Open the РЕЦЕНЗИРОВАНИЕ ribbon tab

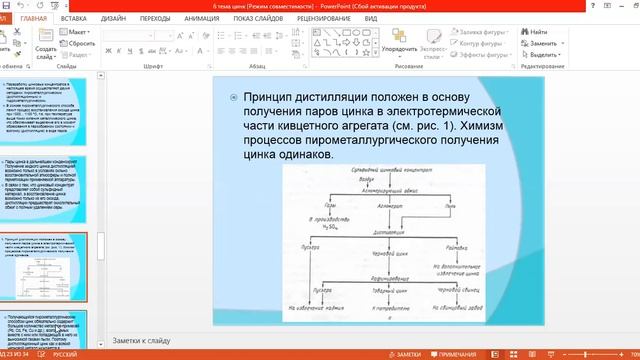pyautogui.click(x=324, y=18)
